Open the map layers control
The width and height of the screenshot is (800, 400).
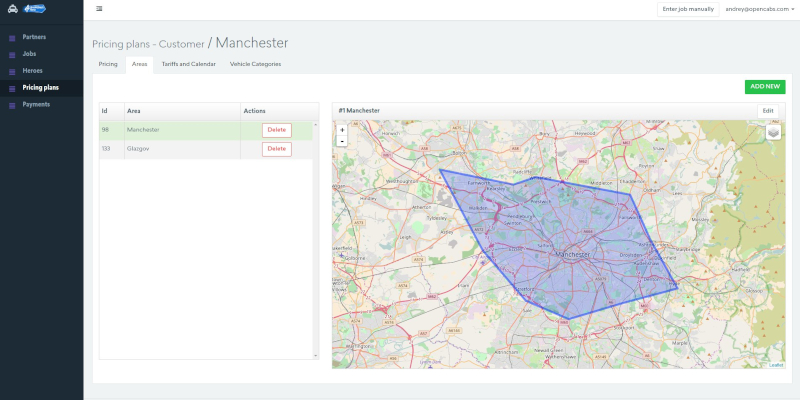[773, 132]
